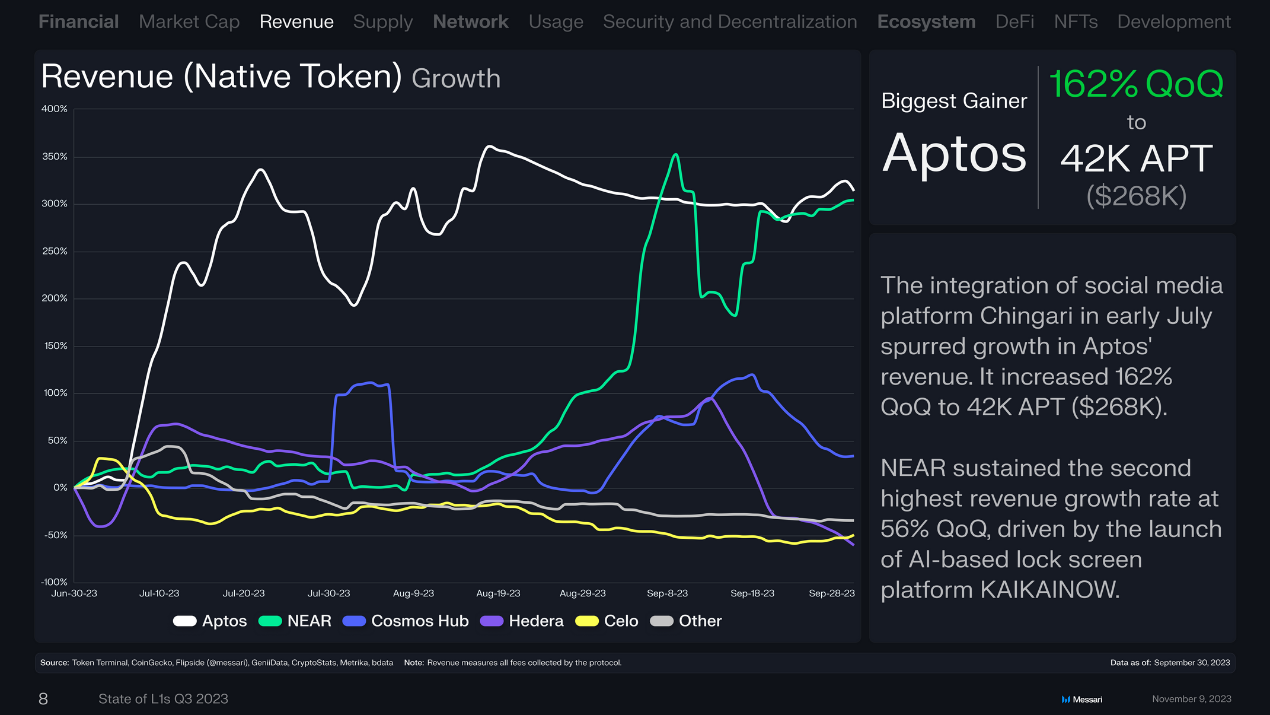Open Security and Decentralization tab

coord(729,21)
